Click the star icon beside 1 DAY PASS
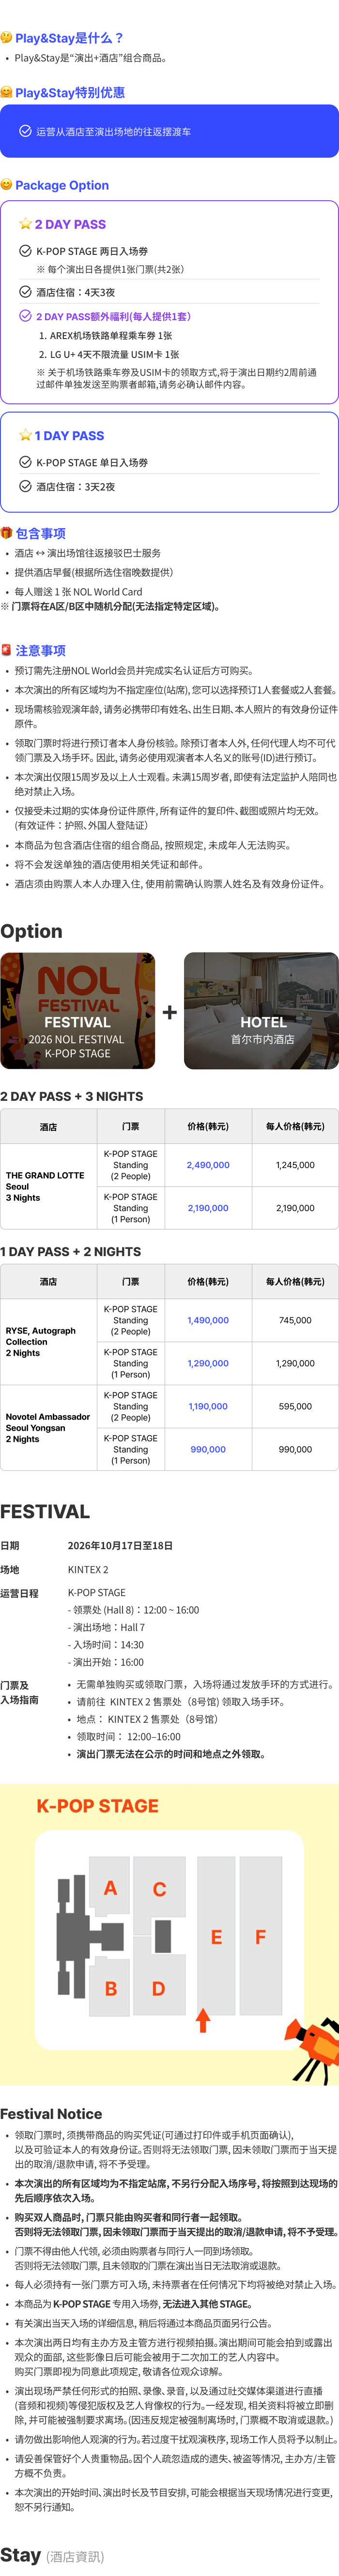Viewport: 339px width, 2576px height. [25, 435]
